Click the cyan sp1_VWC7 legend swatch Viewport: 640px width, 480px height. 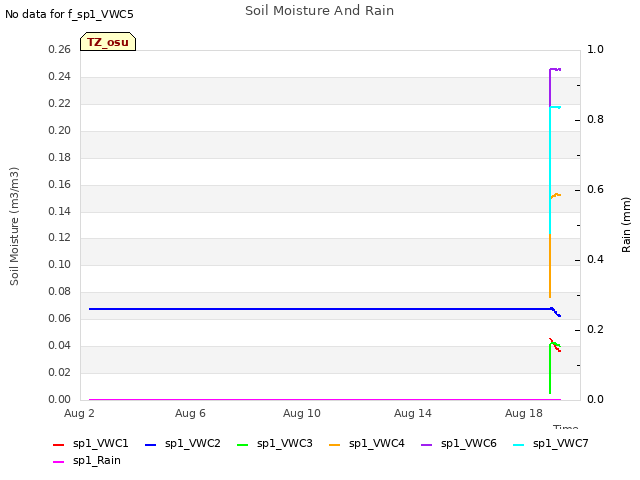tap(518, 444)
